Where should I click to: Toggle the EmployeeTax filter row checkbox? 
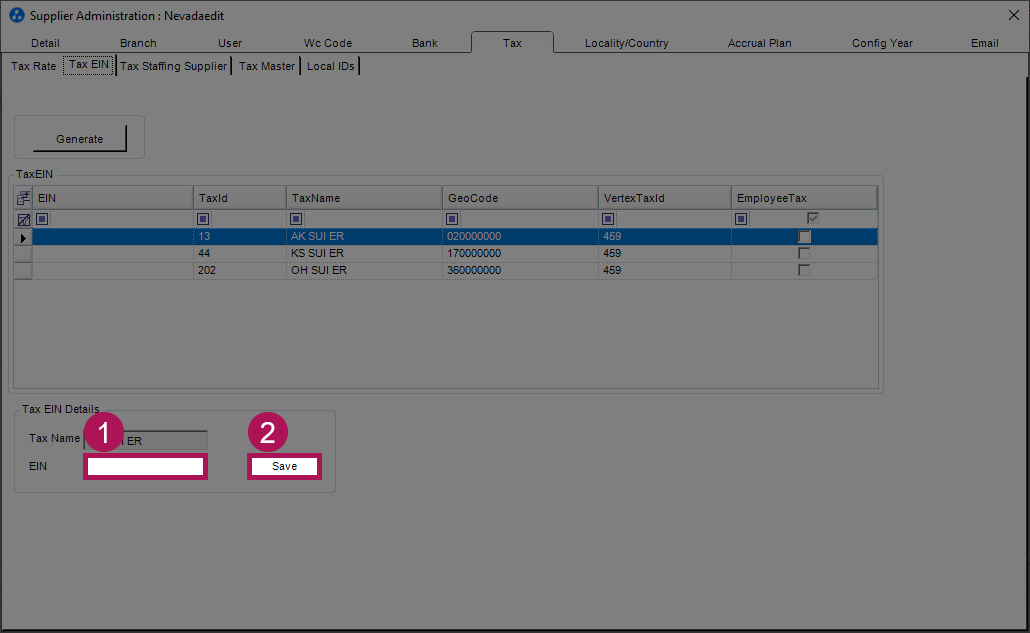(x=813, y=218)
